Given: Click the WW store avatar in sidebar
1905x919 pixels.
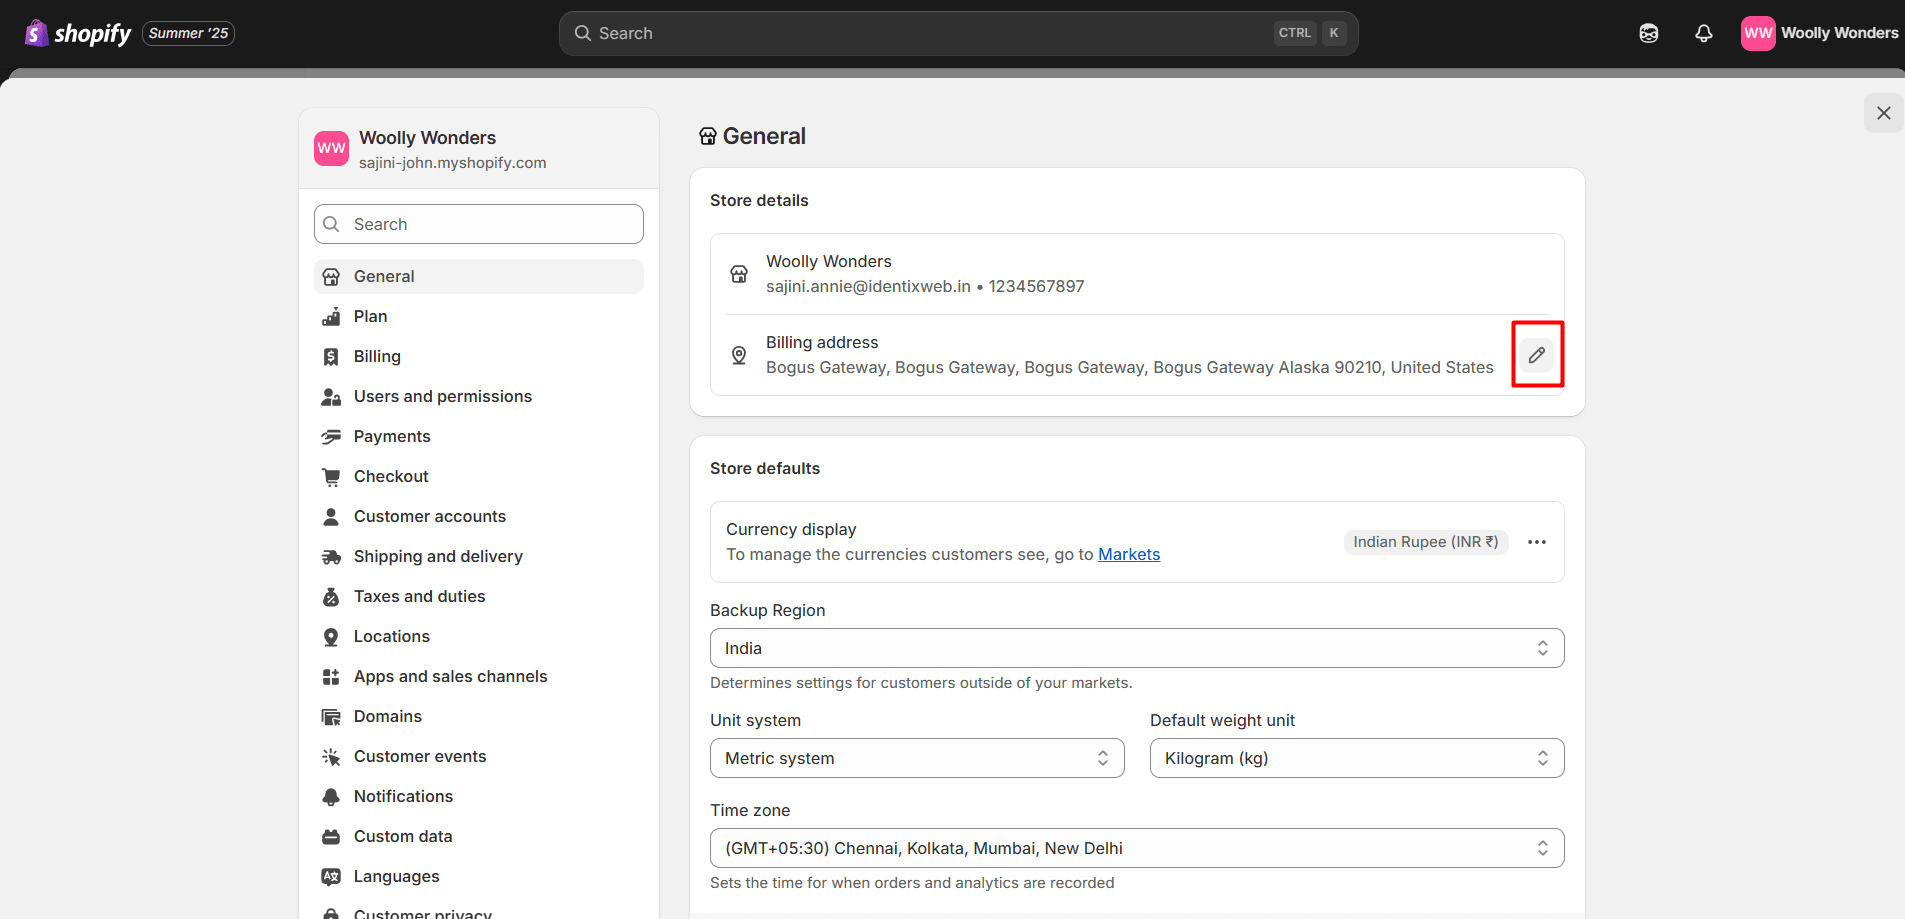Looking at the screenshot, I should click(x=331, y=148).
